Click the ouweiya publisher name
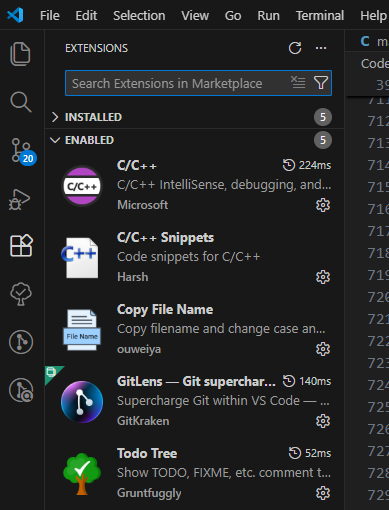The height and width of the screenshot is (510, 389). click(139, 349)
